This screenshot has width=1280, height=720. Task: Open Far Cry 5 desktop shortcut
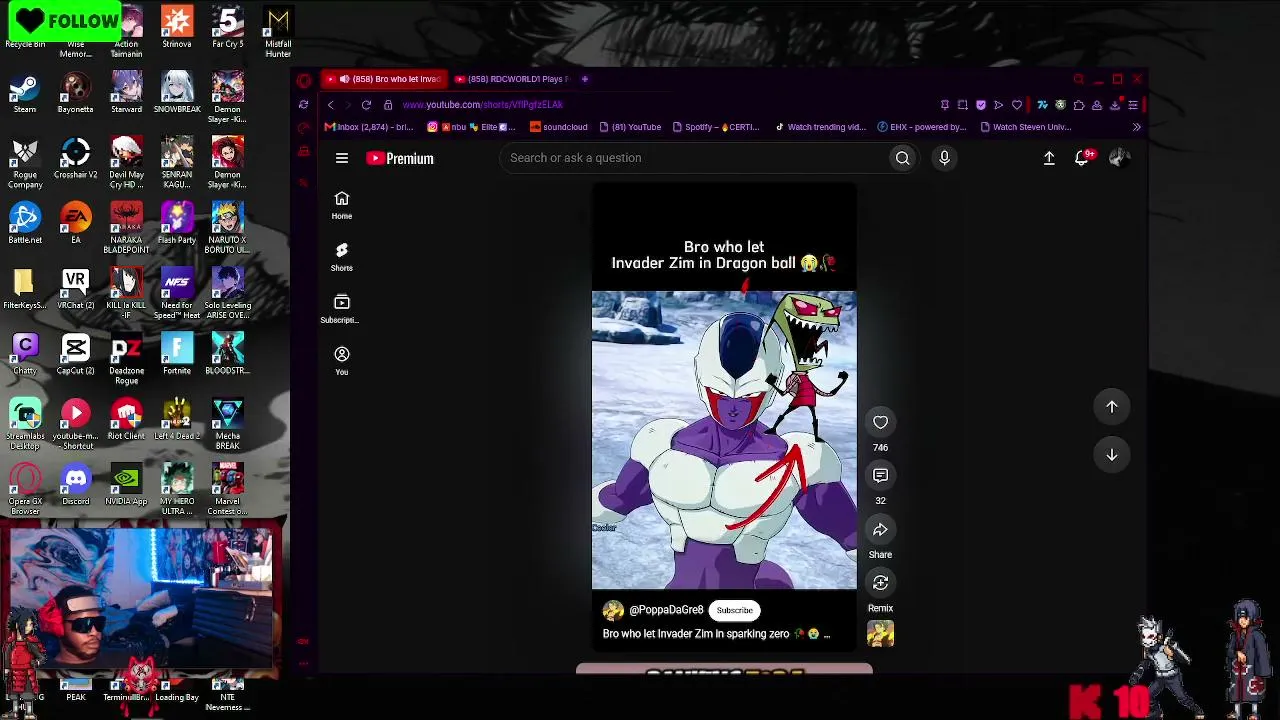pyautogui.click(x=227, y=28)
